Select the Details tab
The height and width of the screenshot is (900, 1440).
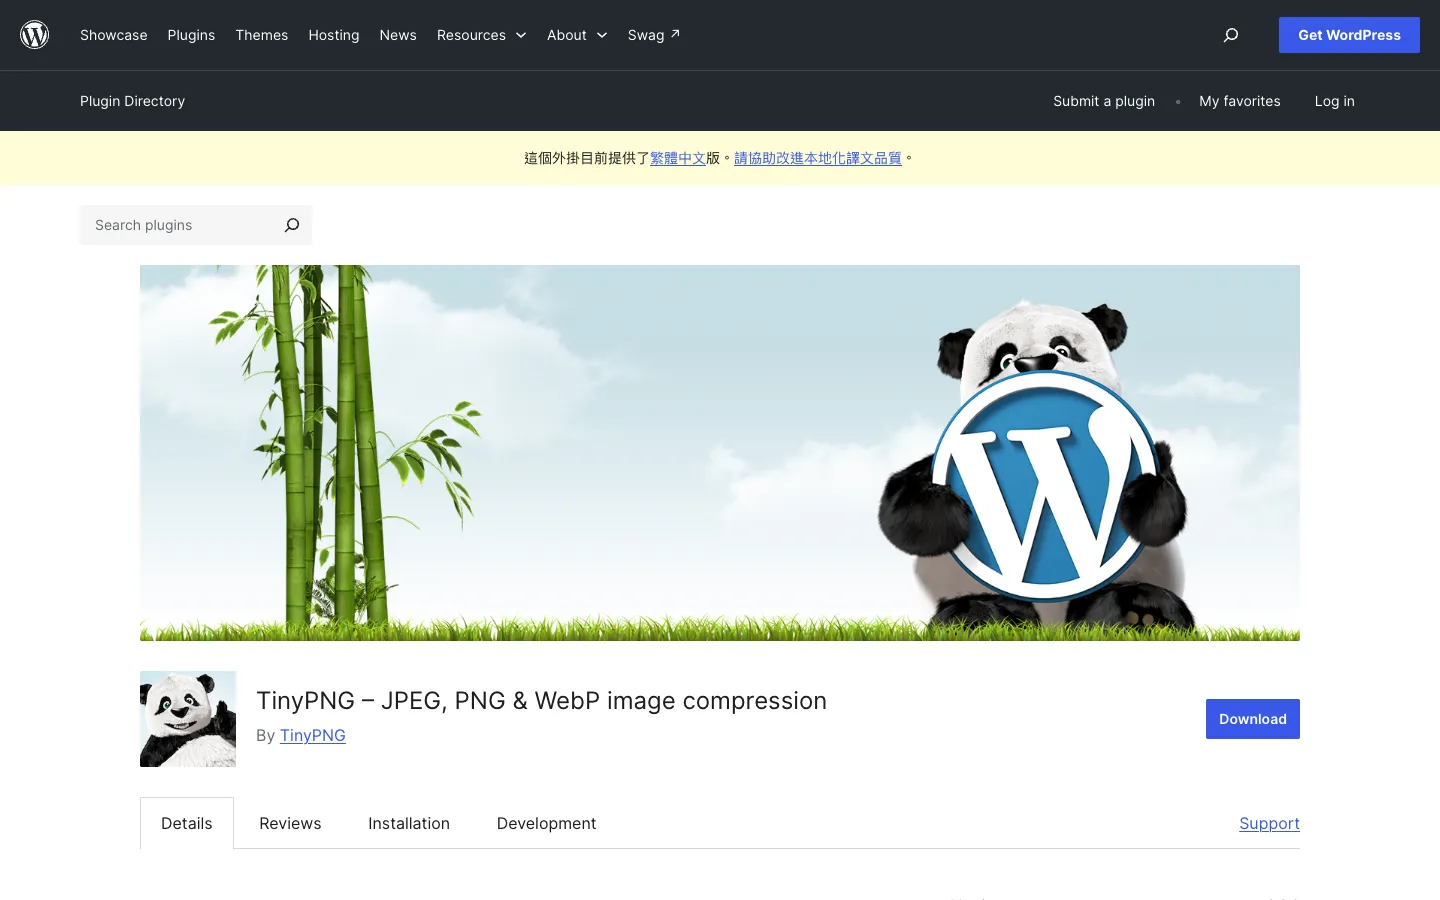(x=187, y=823)
